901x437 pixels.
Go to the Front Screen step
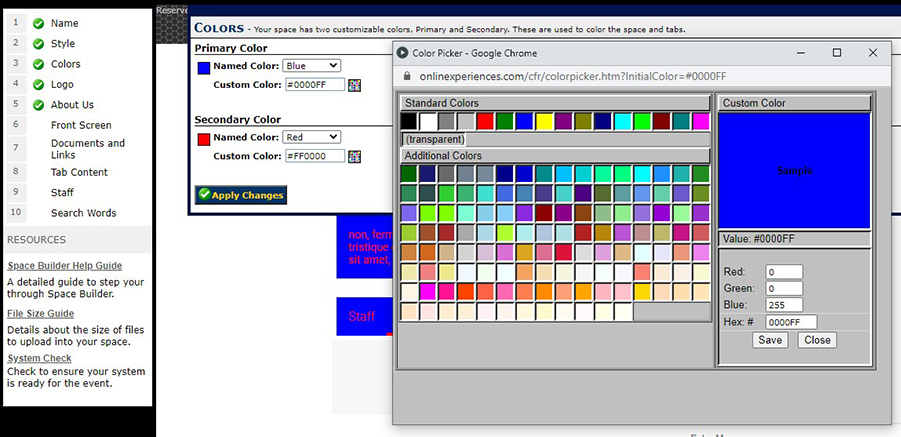(x=81, y=125)
